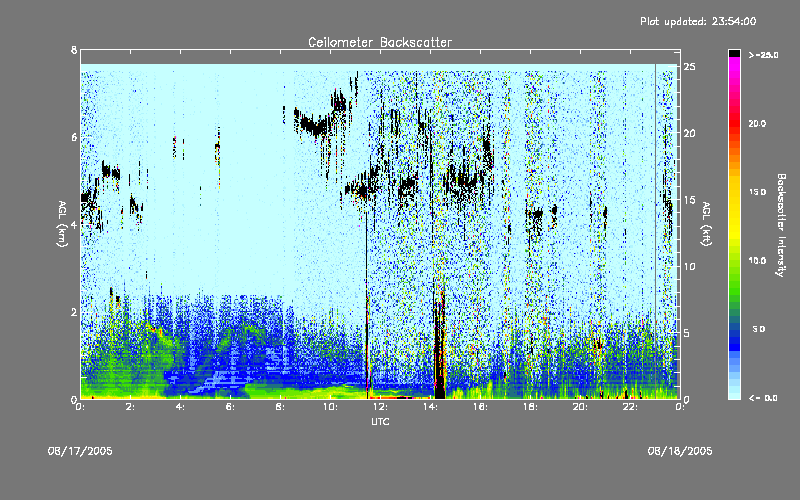Click the "Plot updated: 23:54:00" timestamp

click(698, 21)
